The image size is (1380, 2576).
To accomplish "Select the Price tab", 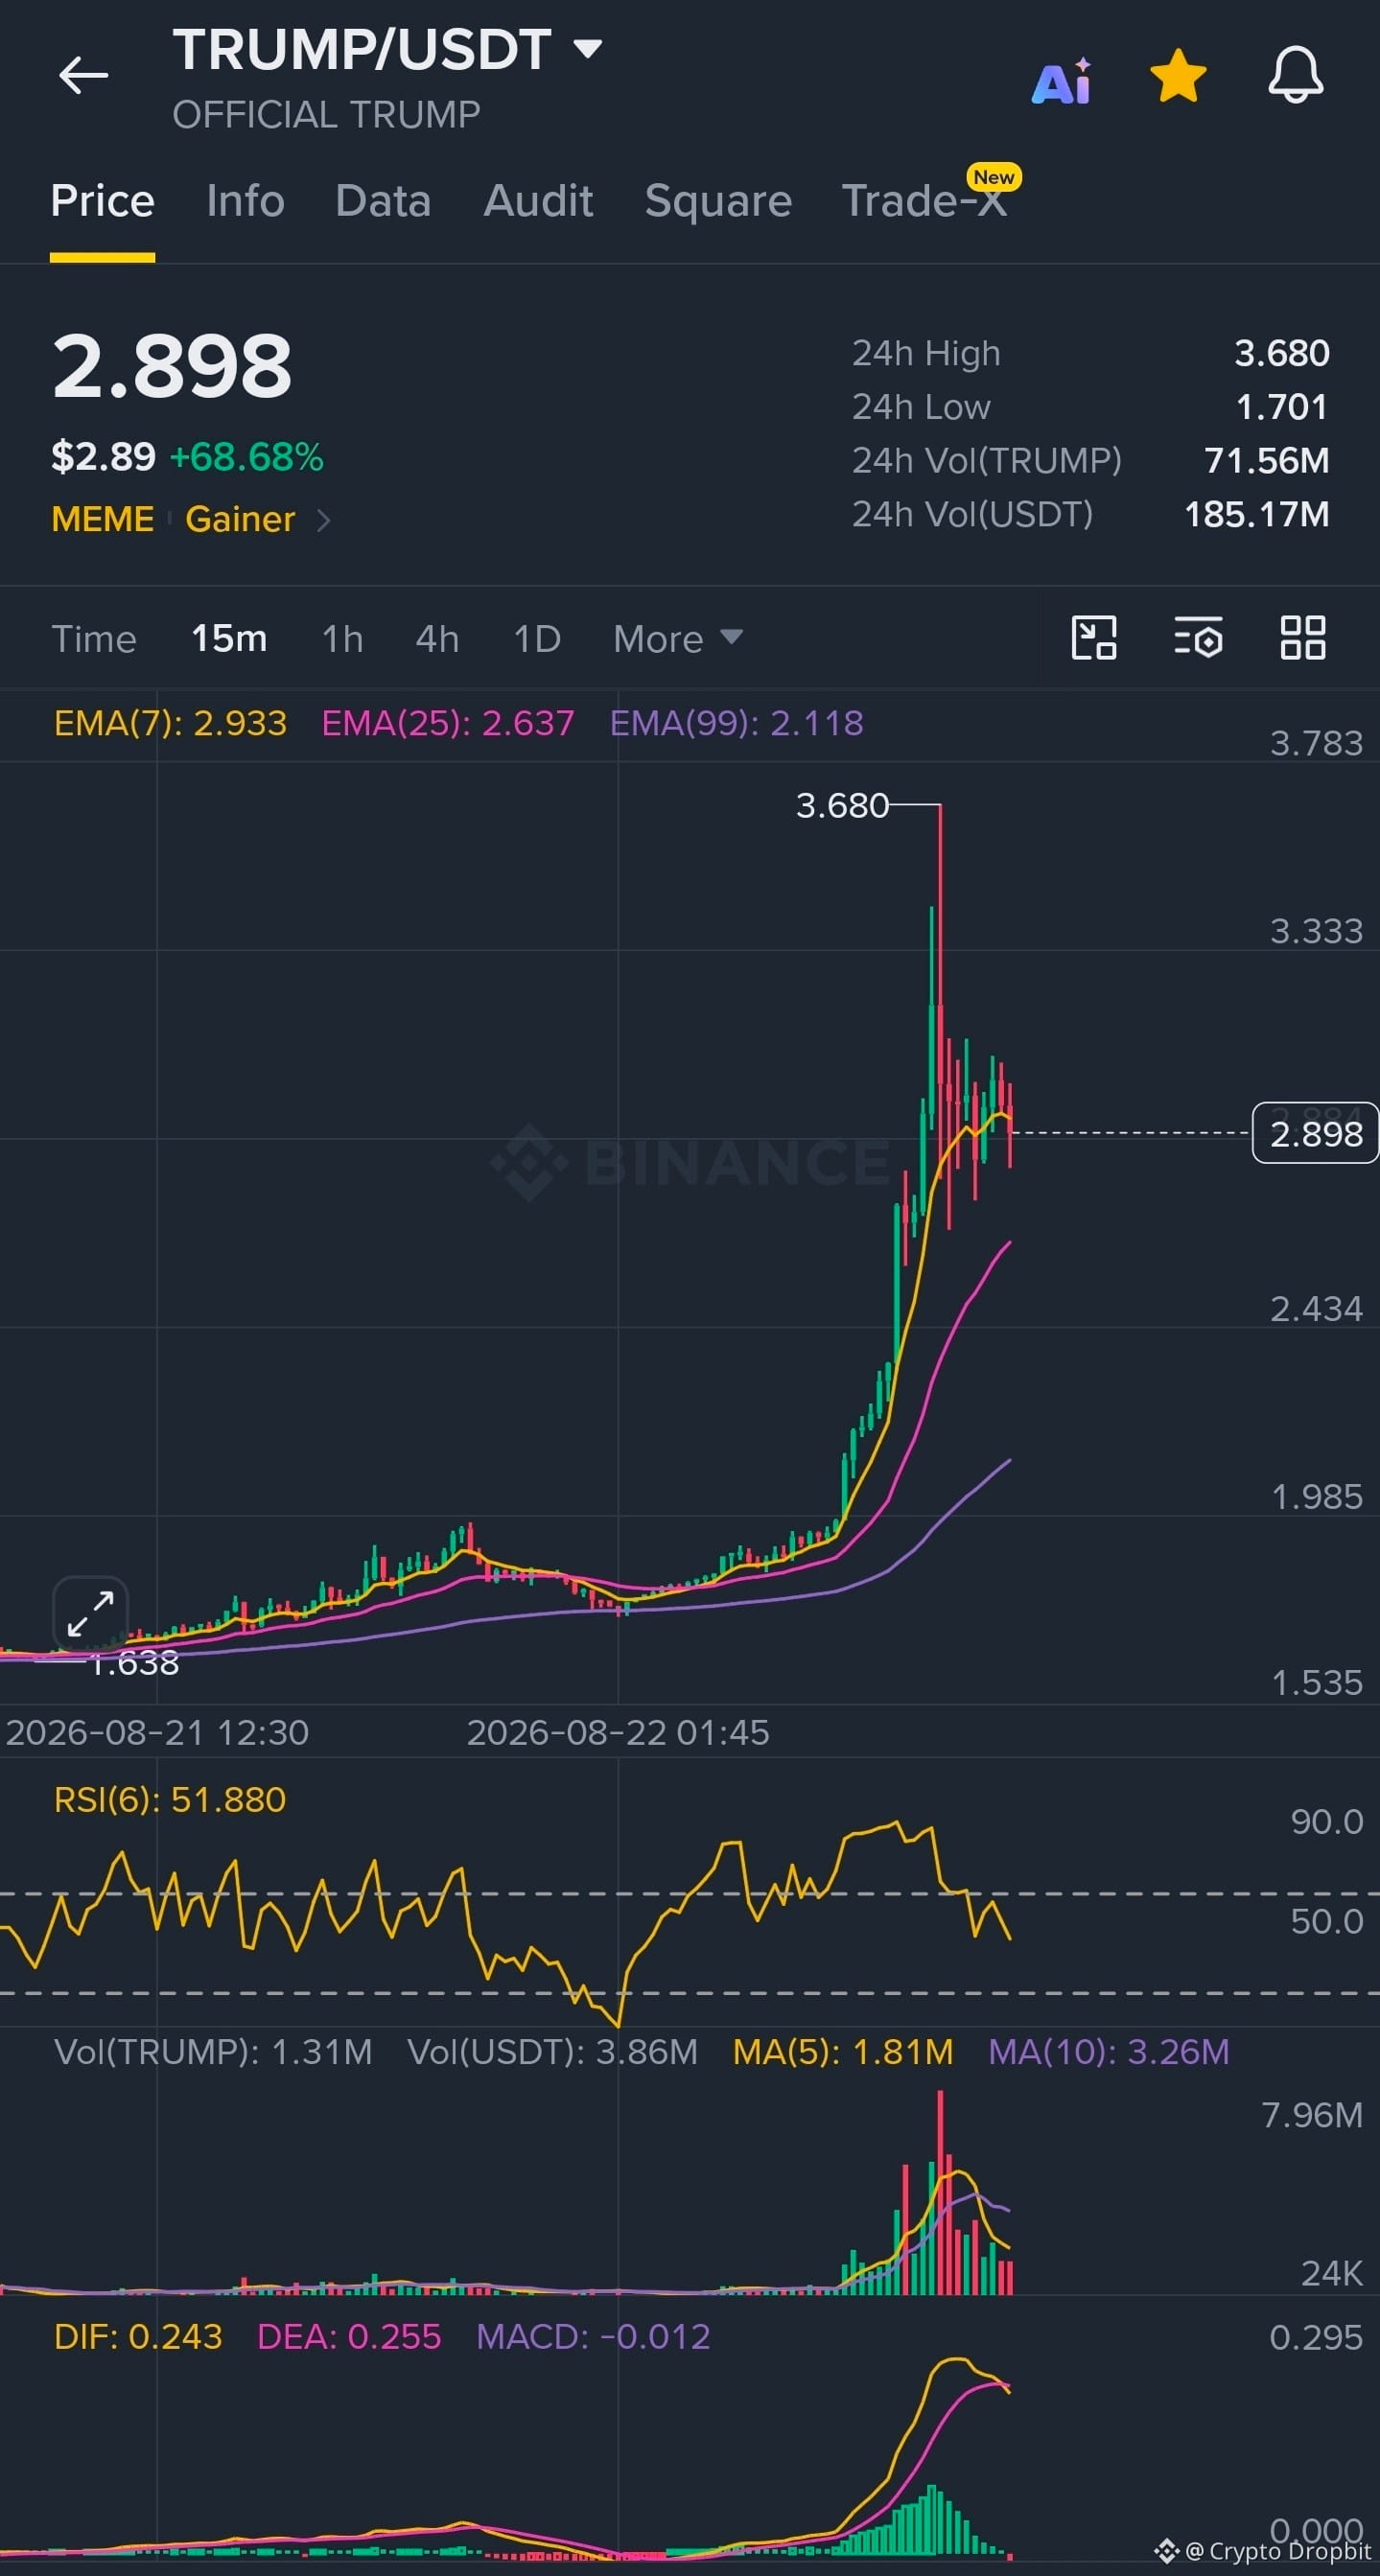I will [x=102, y=201].
